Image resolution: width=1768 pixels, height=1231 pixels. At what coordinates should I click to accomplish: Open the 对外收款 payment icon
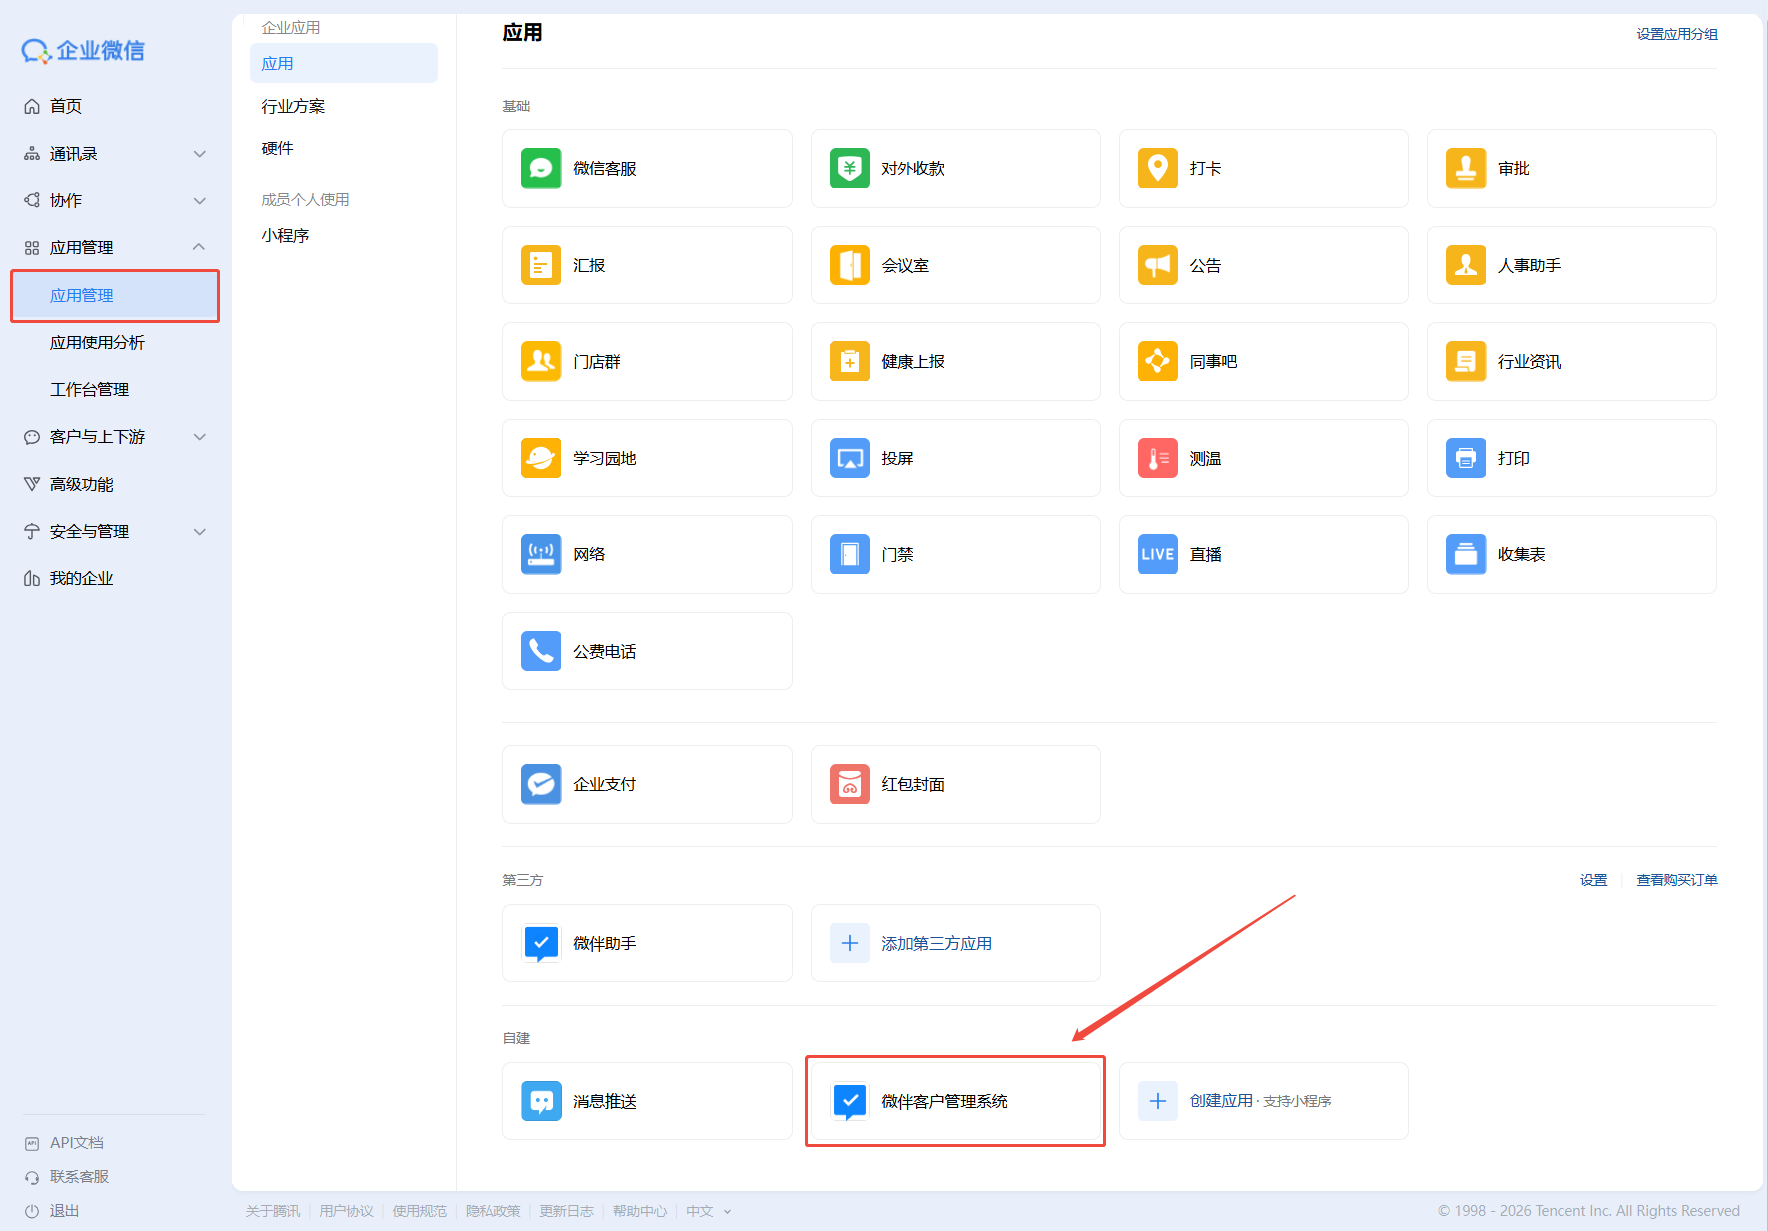tap(849, 168)
